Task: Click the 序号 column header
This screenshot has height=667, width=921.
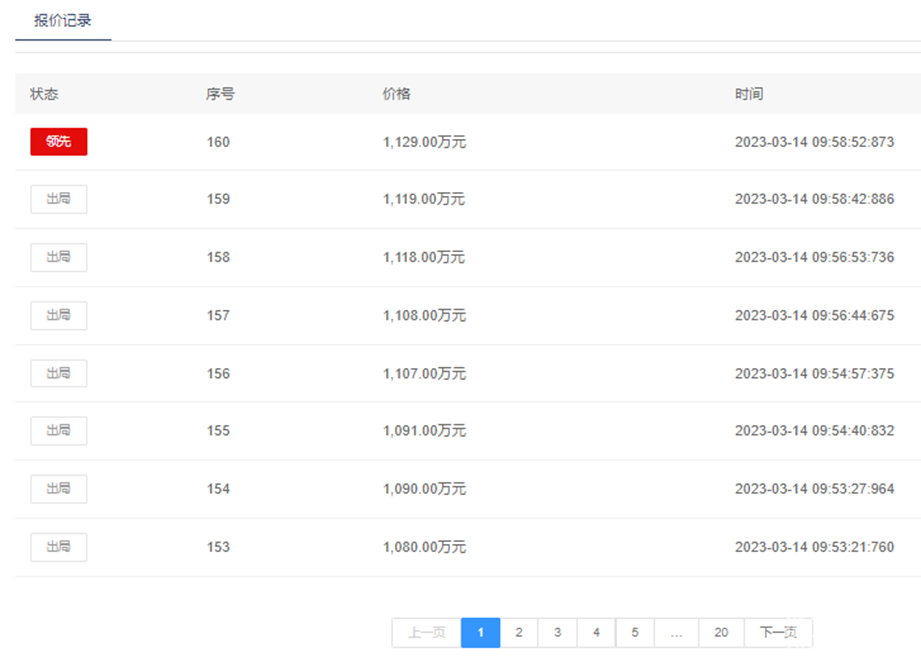Action: click(220, 94)
